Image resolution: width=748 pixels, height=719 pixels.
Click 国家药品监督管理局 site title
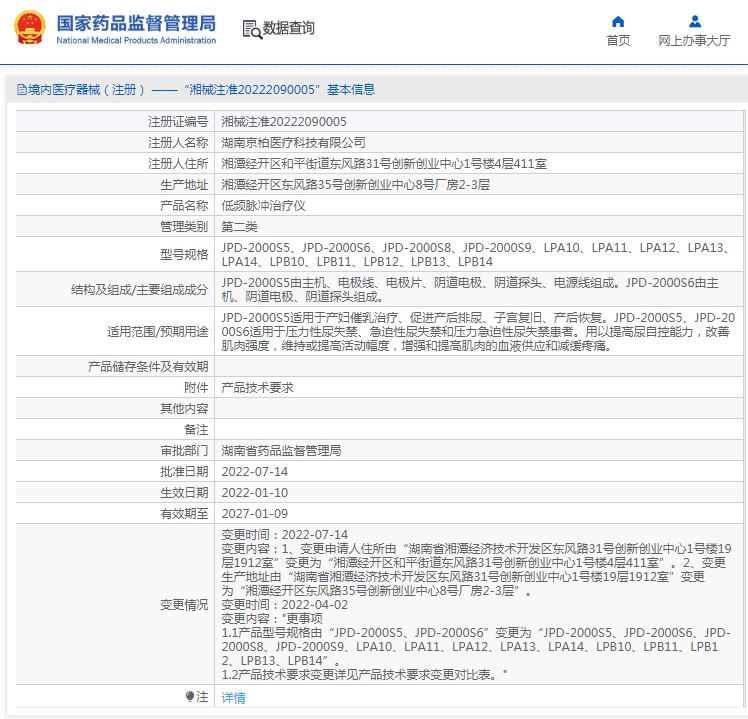point(136,23)
